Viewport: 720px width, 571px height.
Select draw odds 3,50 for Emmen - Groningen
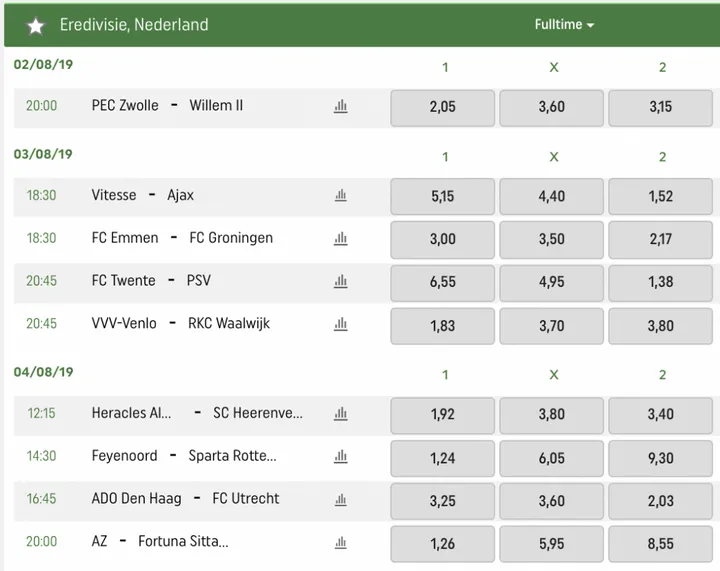[551, 240]
